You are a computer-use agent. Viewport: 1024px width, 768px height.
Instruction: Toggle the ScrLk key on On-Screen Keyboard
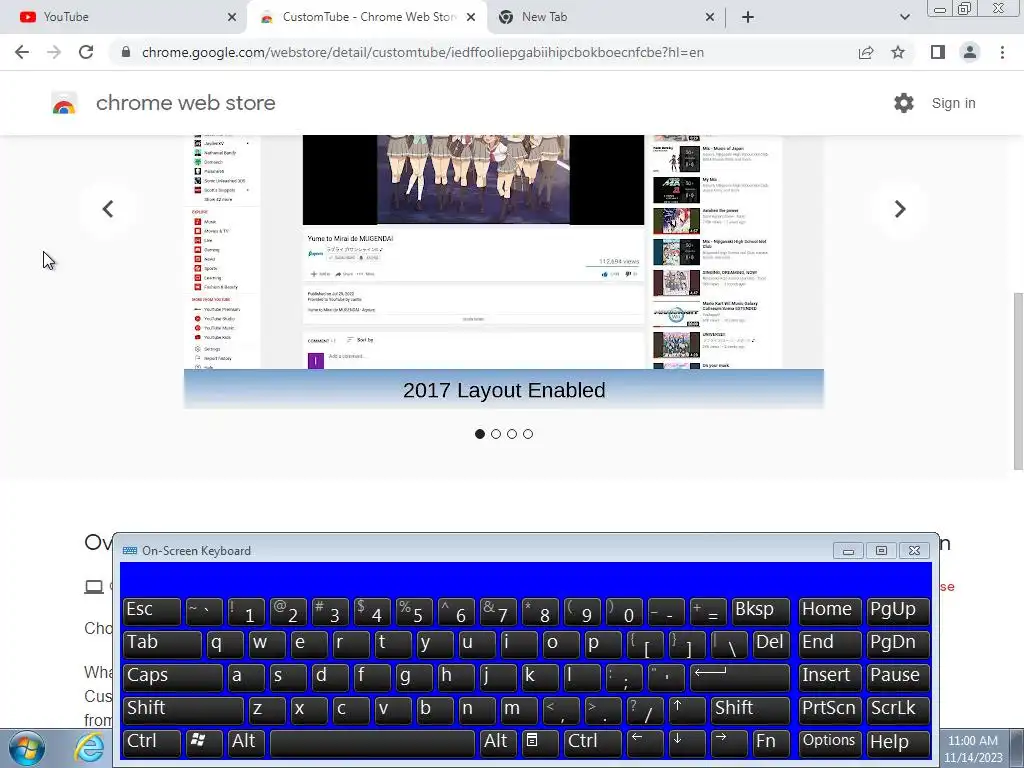898,710
